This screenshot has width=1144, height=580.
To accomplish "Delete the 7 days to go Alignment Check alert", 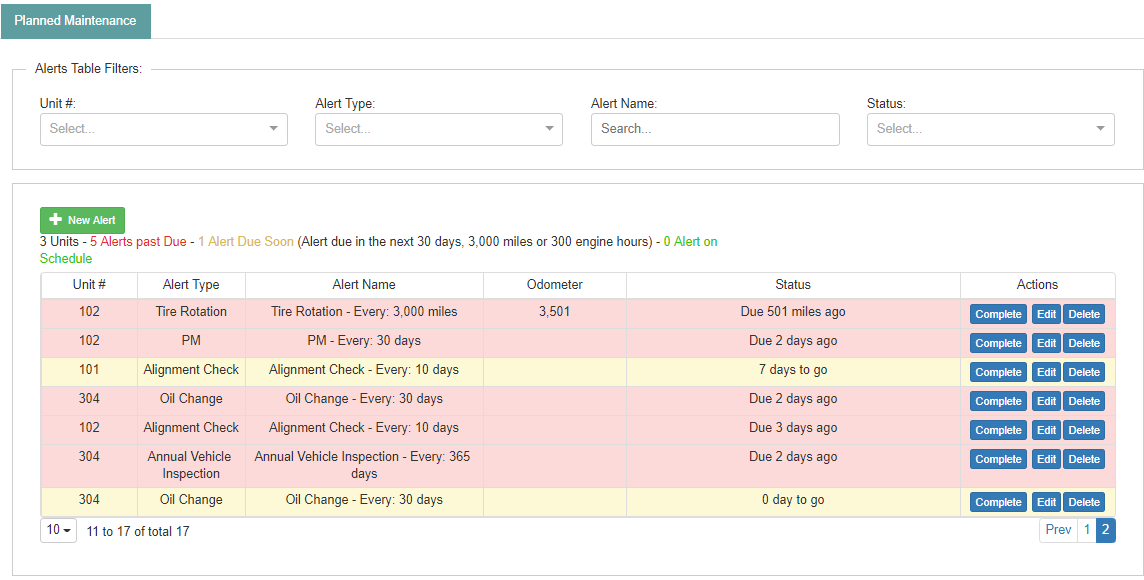I will 1083,372.
